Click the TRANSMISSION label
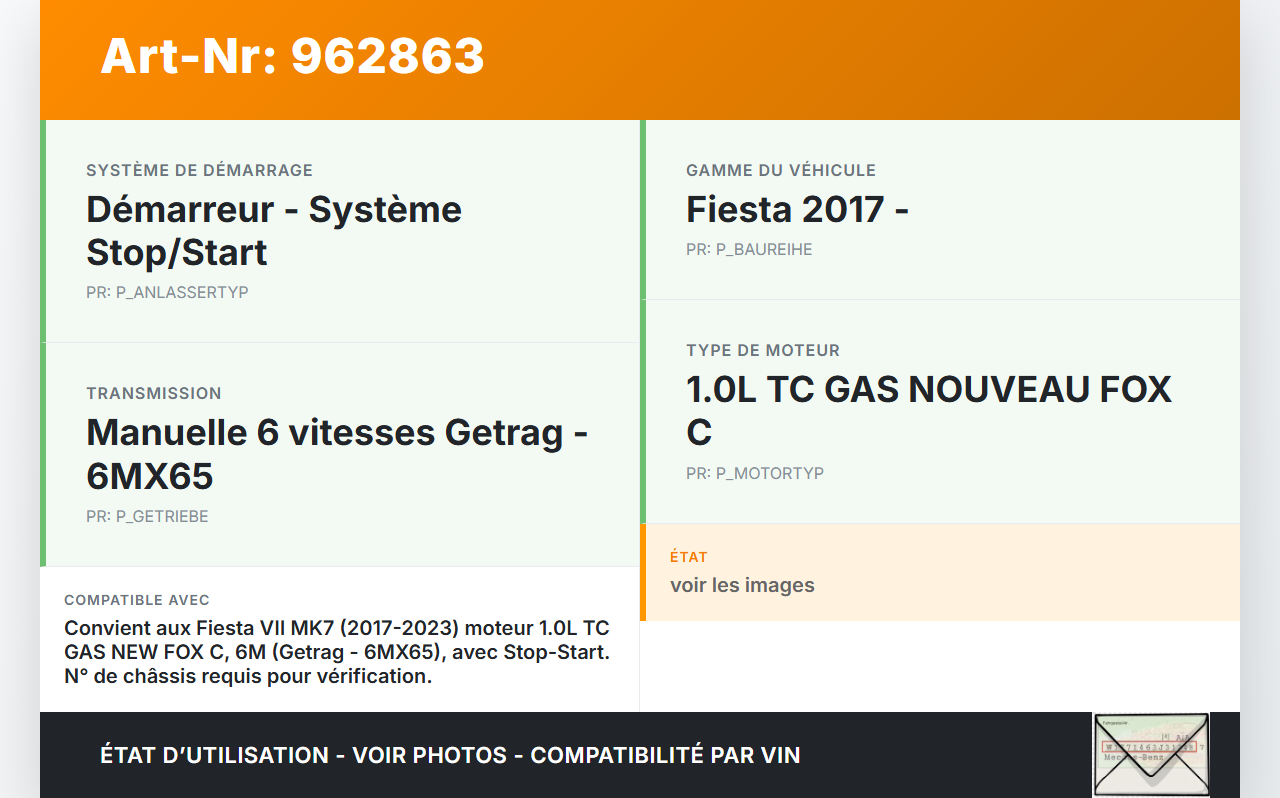Screen dimensions: 1280x798 (154, 393)
